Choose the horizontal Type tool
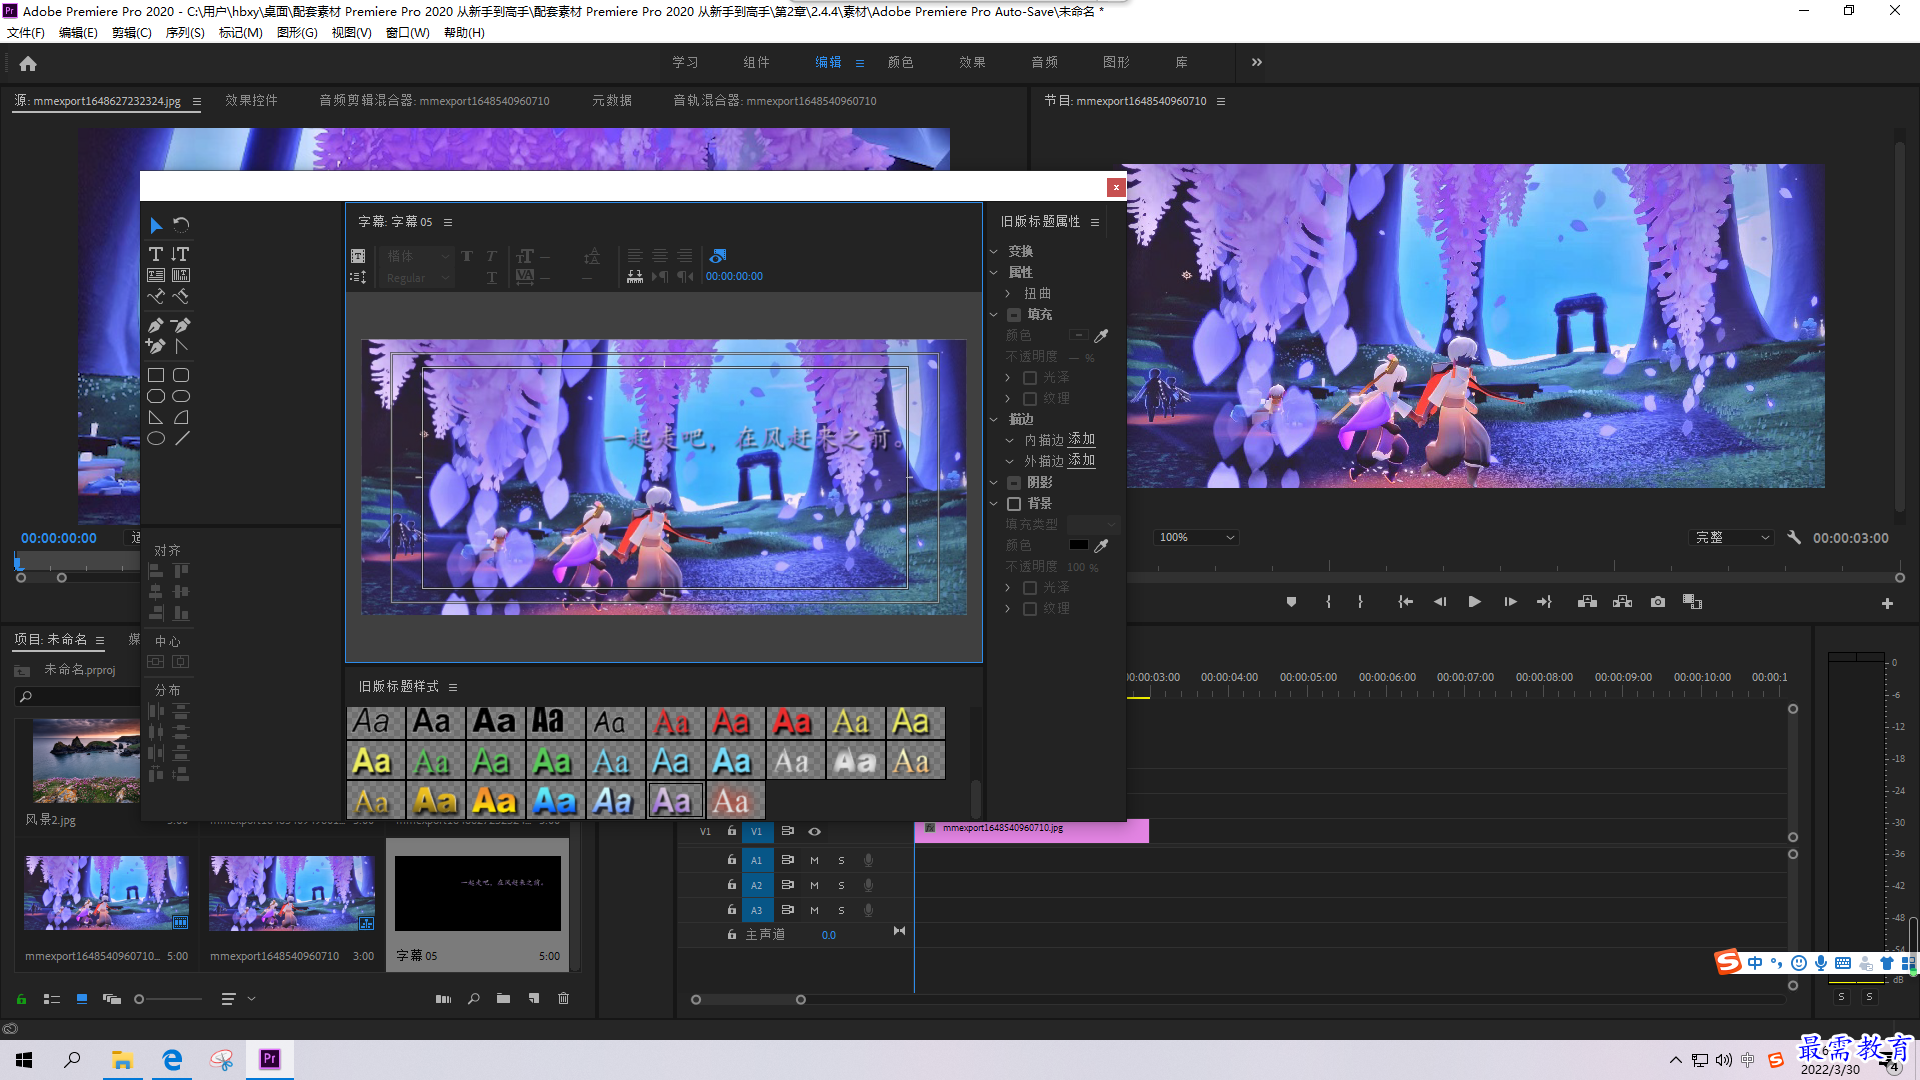This screenshot has width=1920, height=1080. 156,254
